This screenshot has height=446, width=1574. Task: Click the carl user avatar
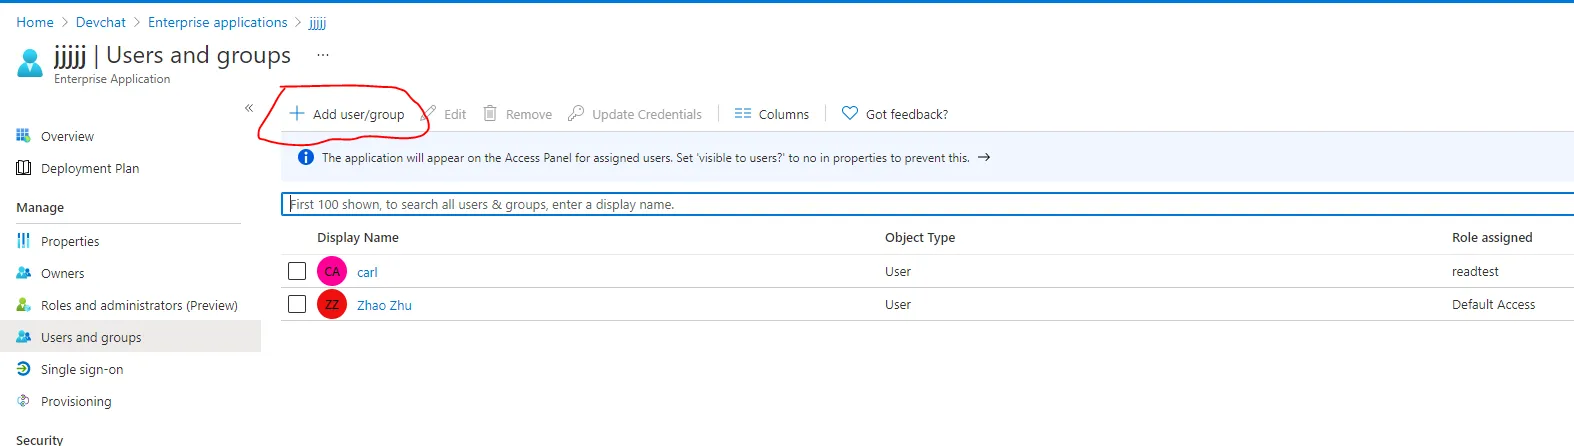tap(332, 272)
